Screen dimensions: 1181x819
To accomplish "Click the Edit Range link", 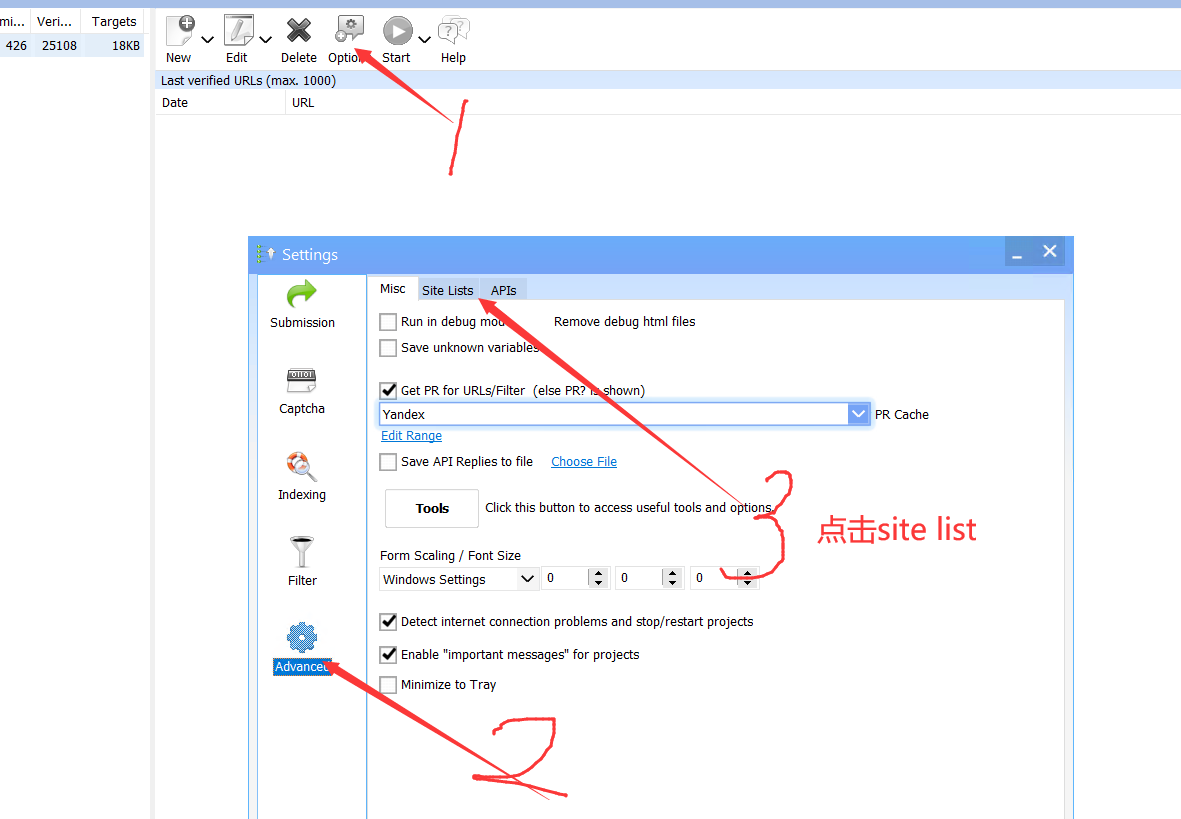I will coord(411,436).
